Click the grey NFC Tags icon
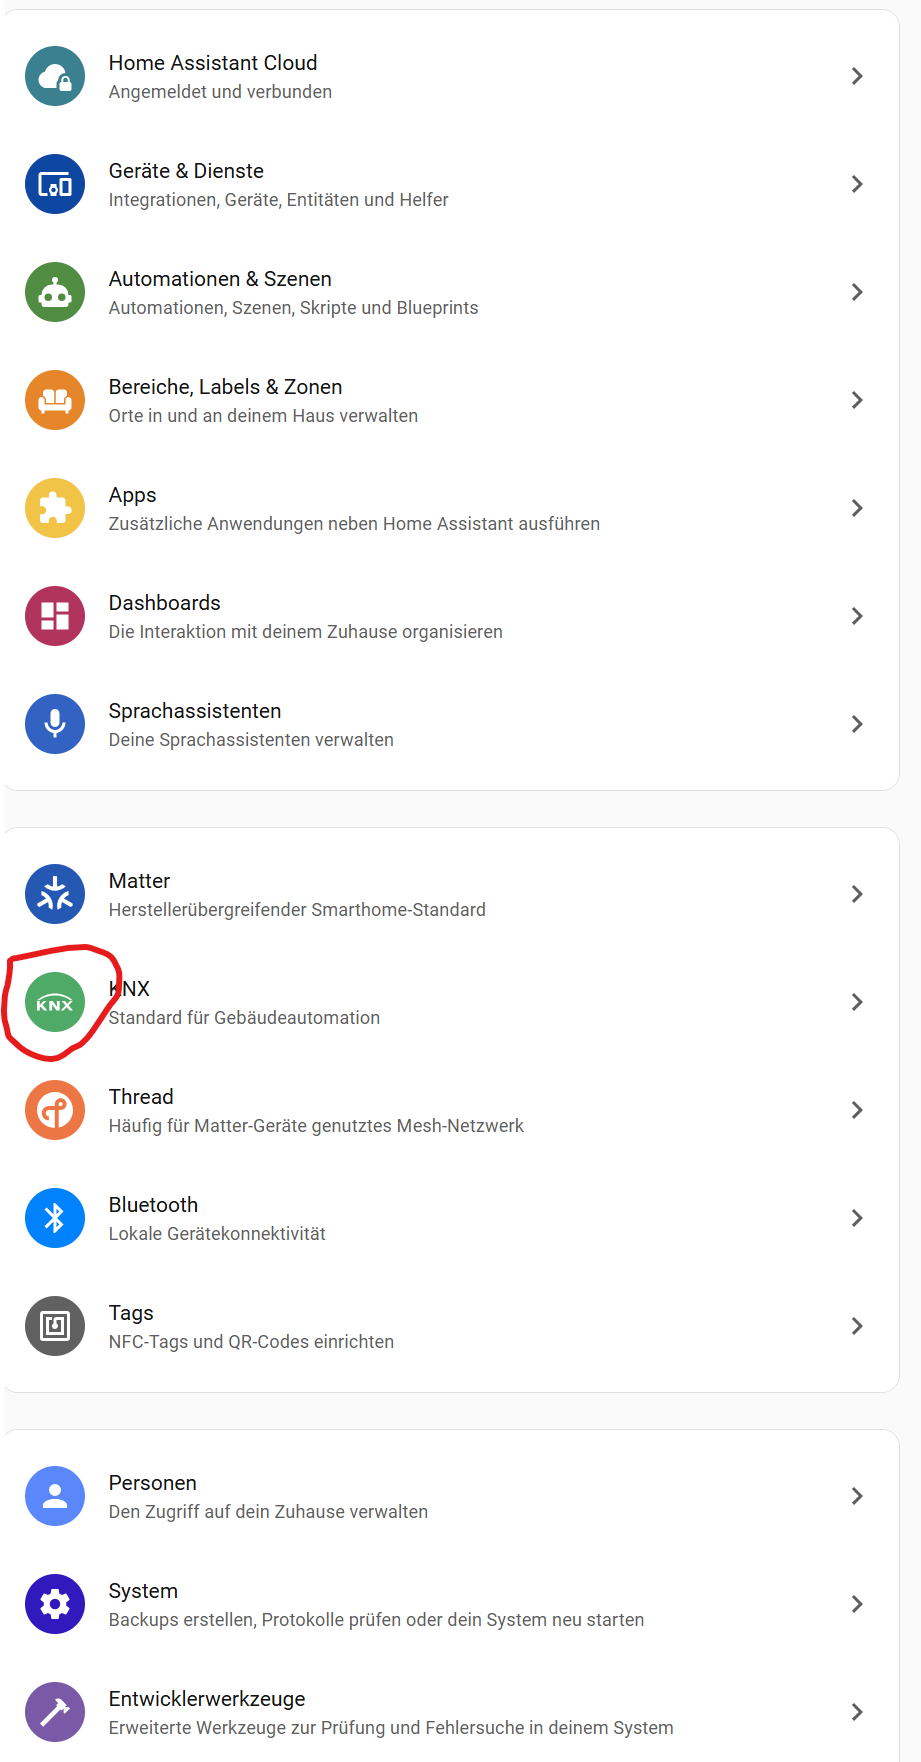This screenshot has width=921, height=1762. tap(55, 1326)
